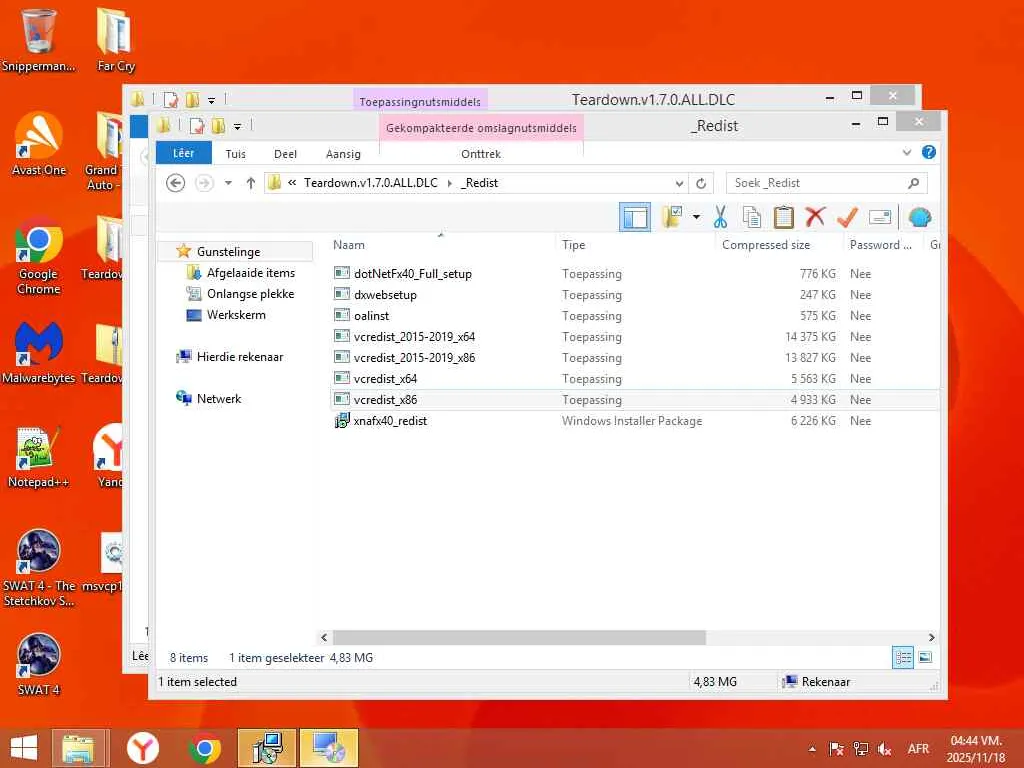
Task: Open Google Chrome desktop shortcut
Action: [x=39, y=256]
